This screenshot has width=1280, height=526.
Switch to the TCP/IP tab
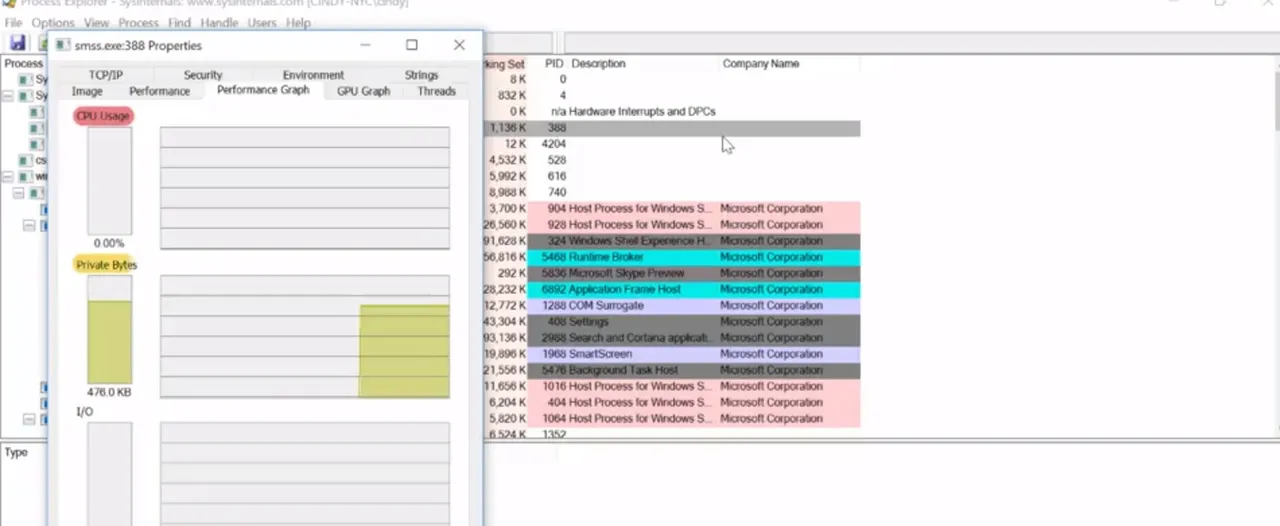point(105,75)
